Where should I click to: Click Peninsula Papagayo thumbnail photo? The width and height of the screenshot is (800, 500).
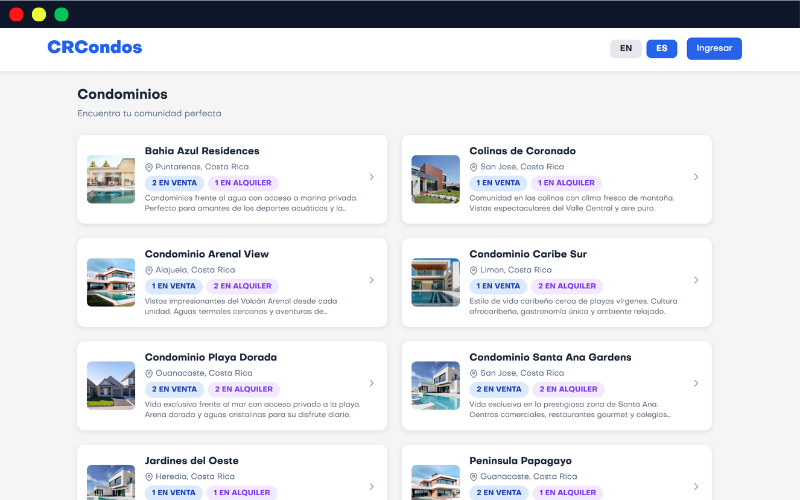tap(436, 482)
